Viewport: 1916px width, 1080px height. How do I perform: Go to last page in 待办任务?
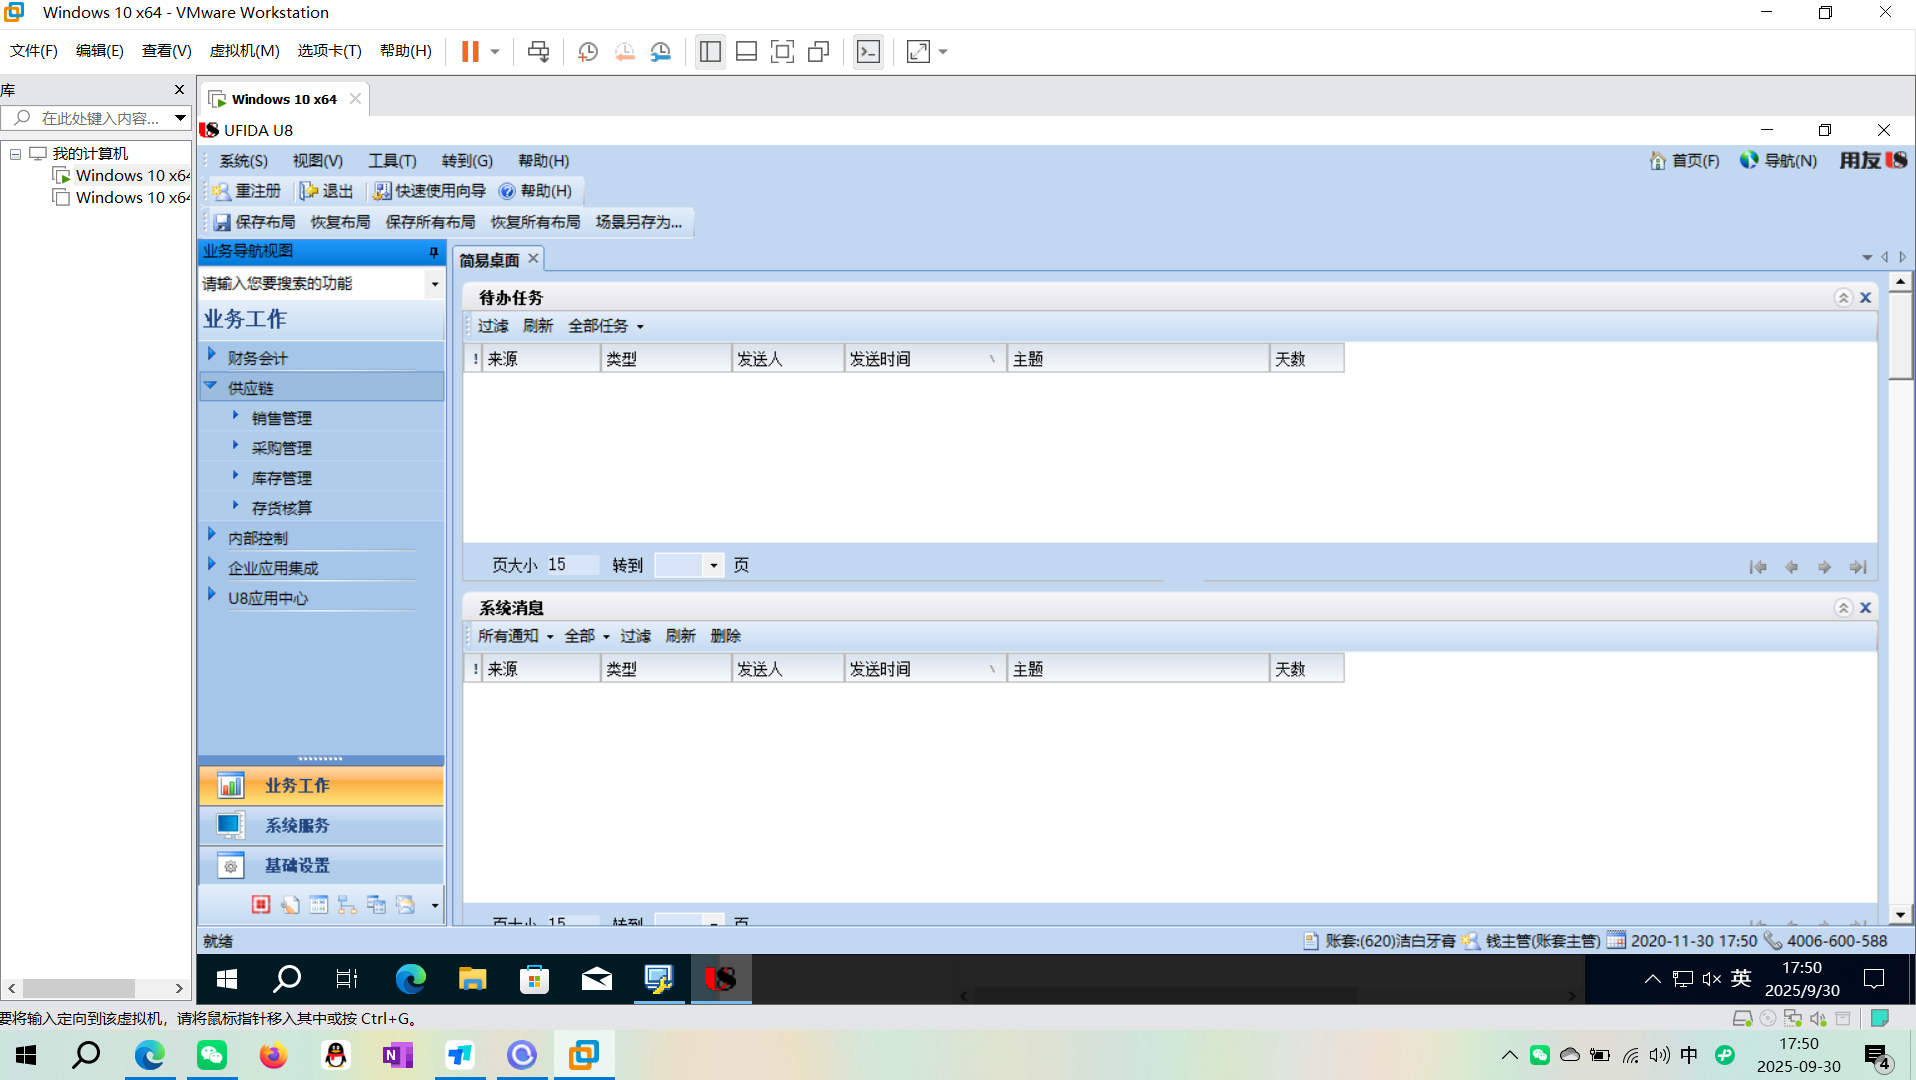tap(1858, 567)
